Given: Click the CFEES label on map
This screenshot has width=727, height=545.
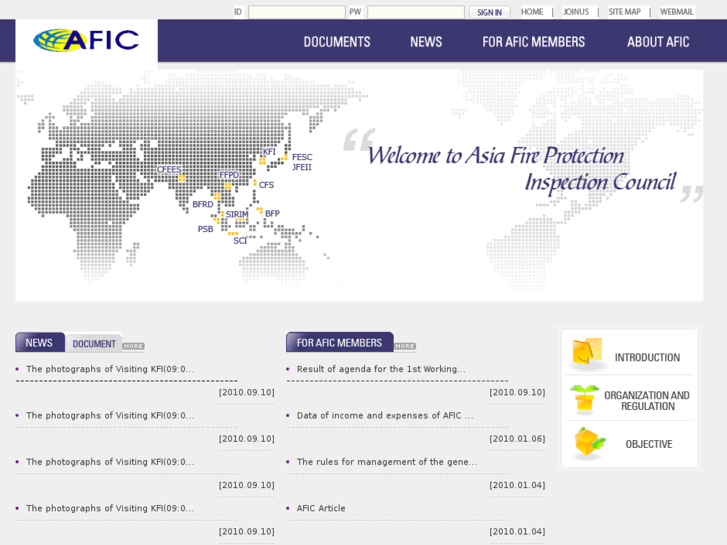Looking at the screenshot, I should click(169, 169).
